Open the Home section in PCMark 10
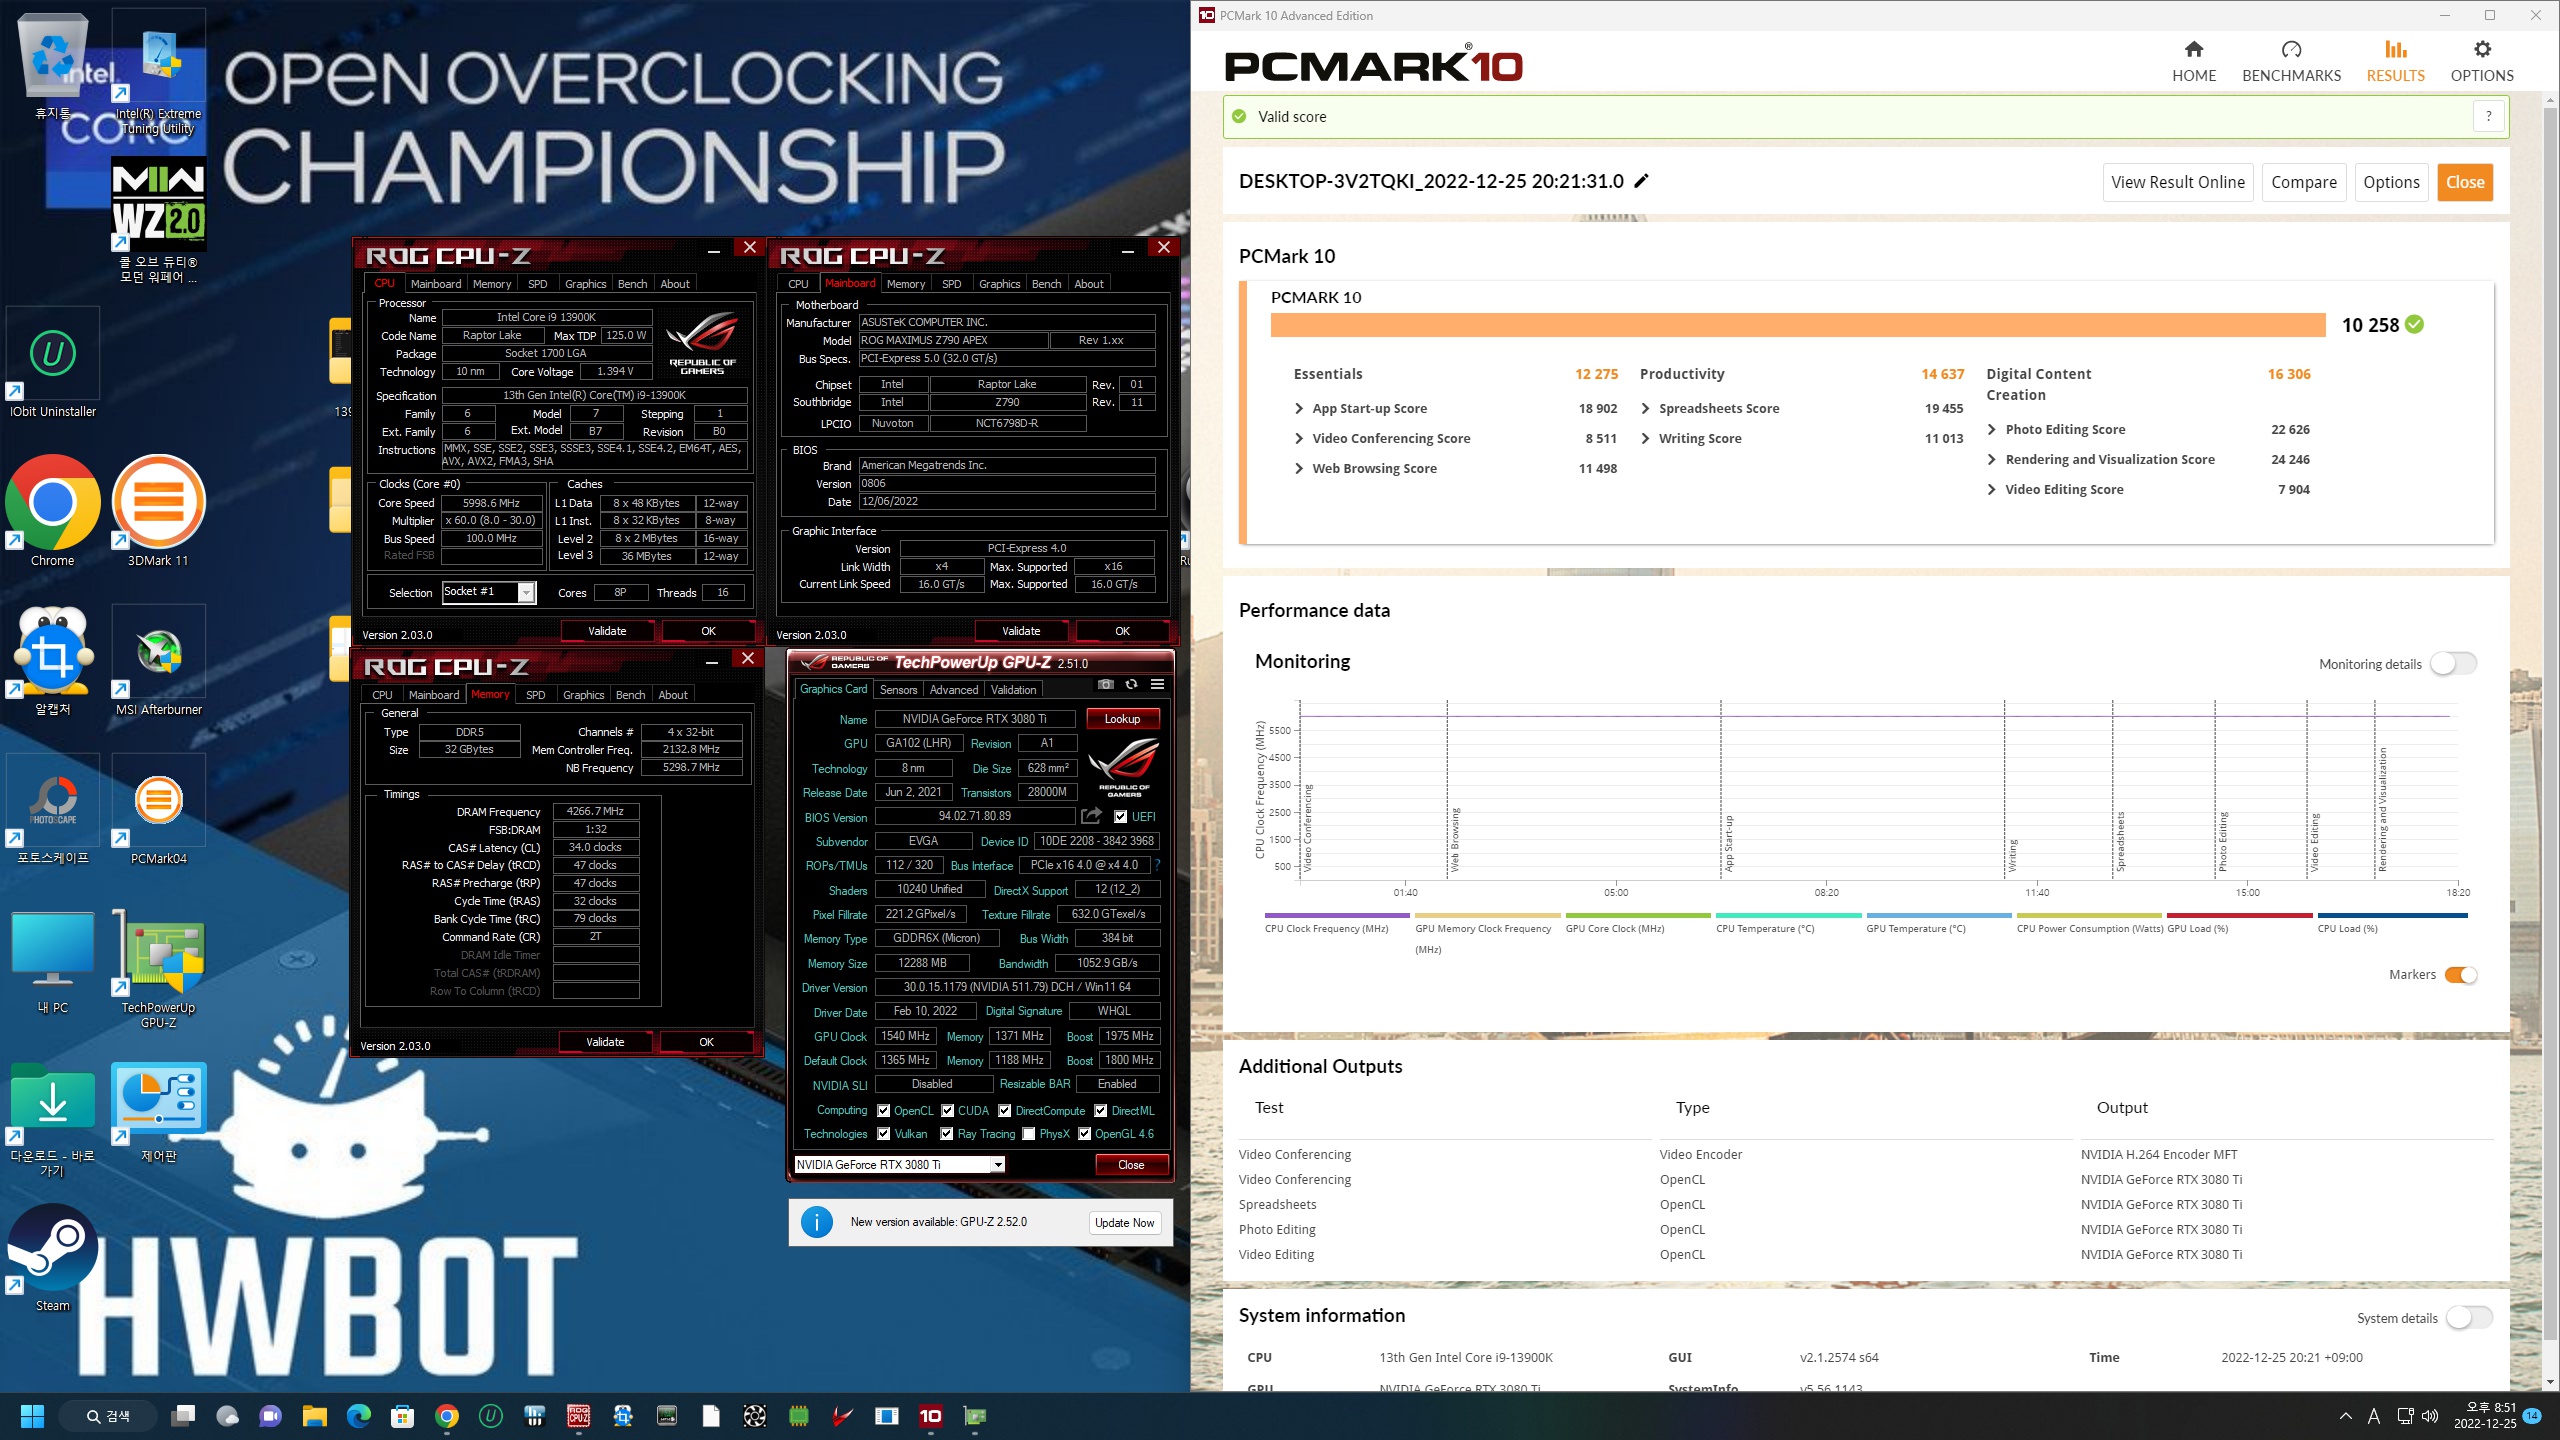The height and width of the screenshot is (1440, 2560). 2193,62
